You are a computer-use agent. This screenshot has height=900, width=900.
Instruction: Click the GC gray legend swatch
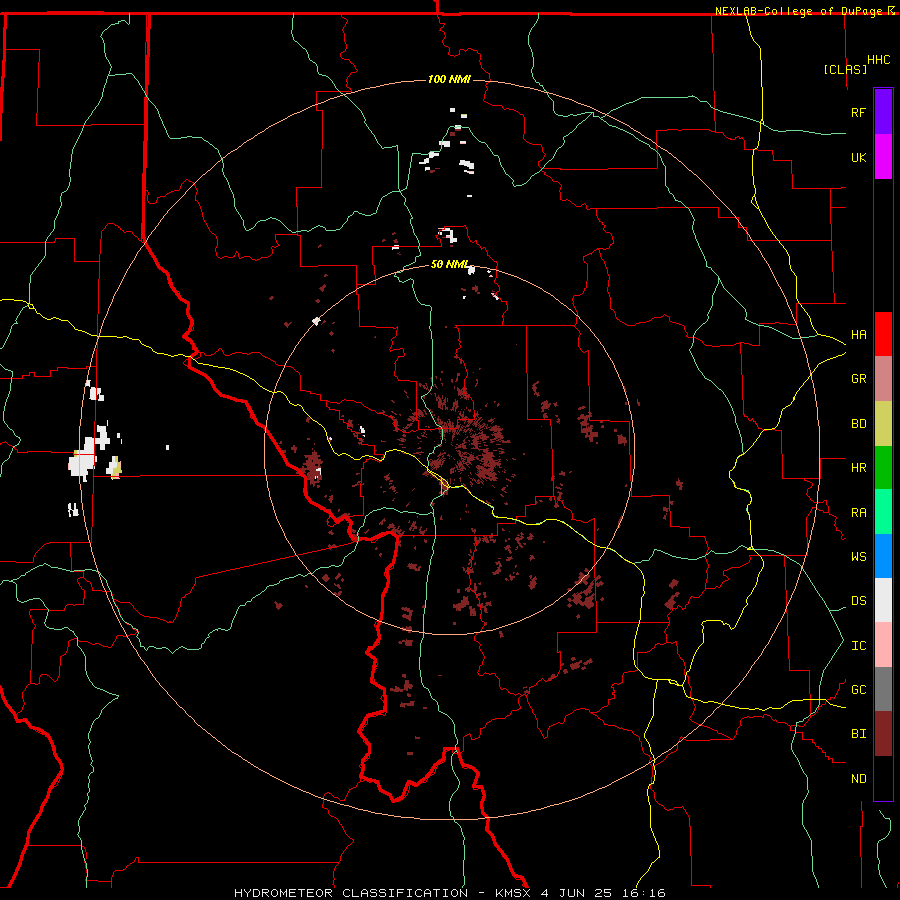point(883,689)
